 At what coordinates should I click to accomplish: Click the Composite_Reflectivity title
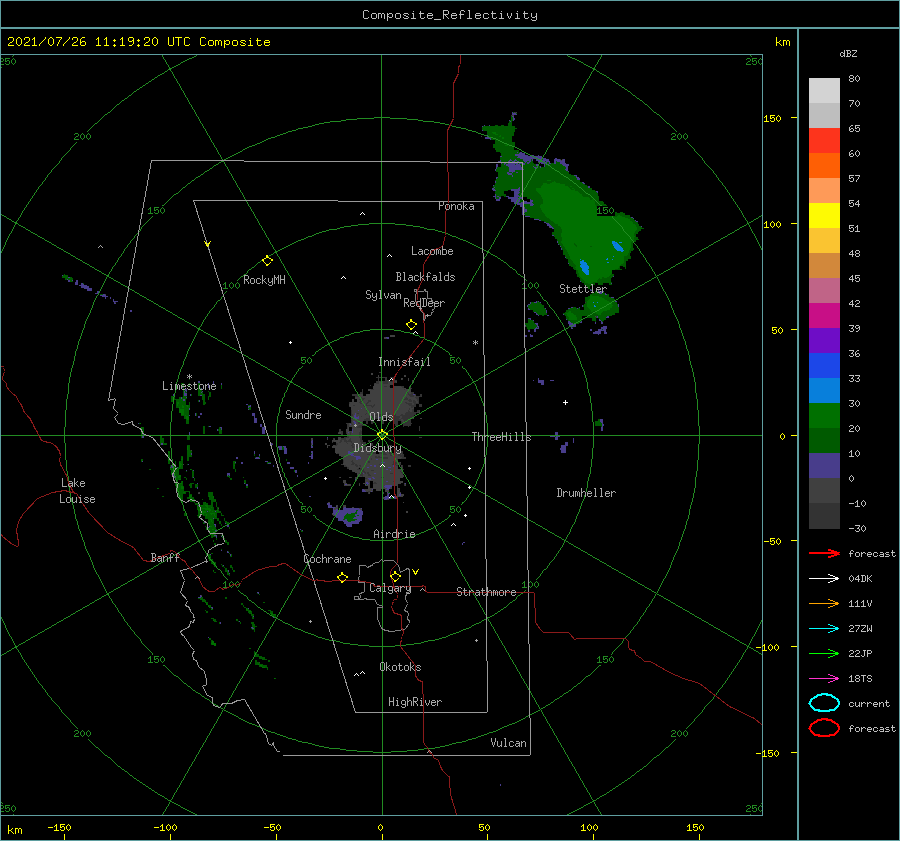(450, 15)
